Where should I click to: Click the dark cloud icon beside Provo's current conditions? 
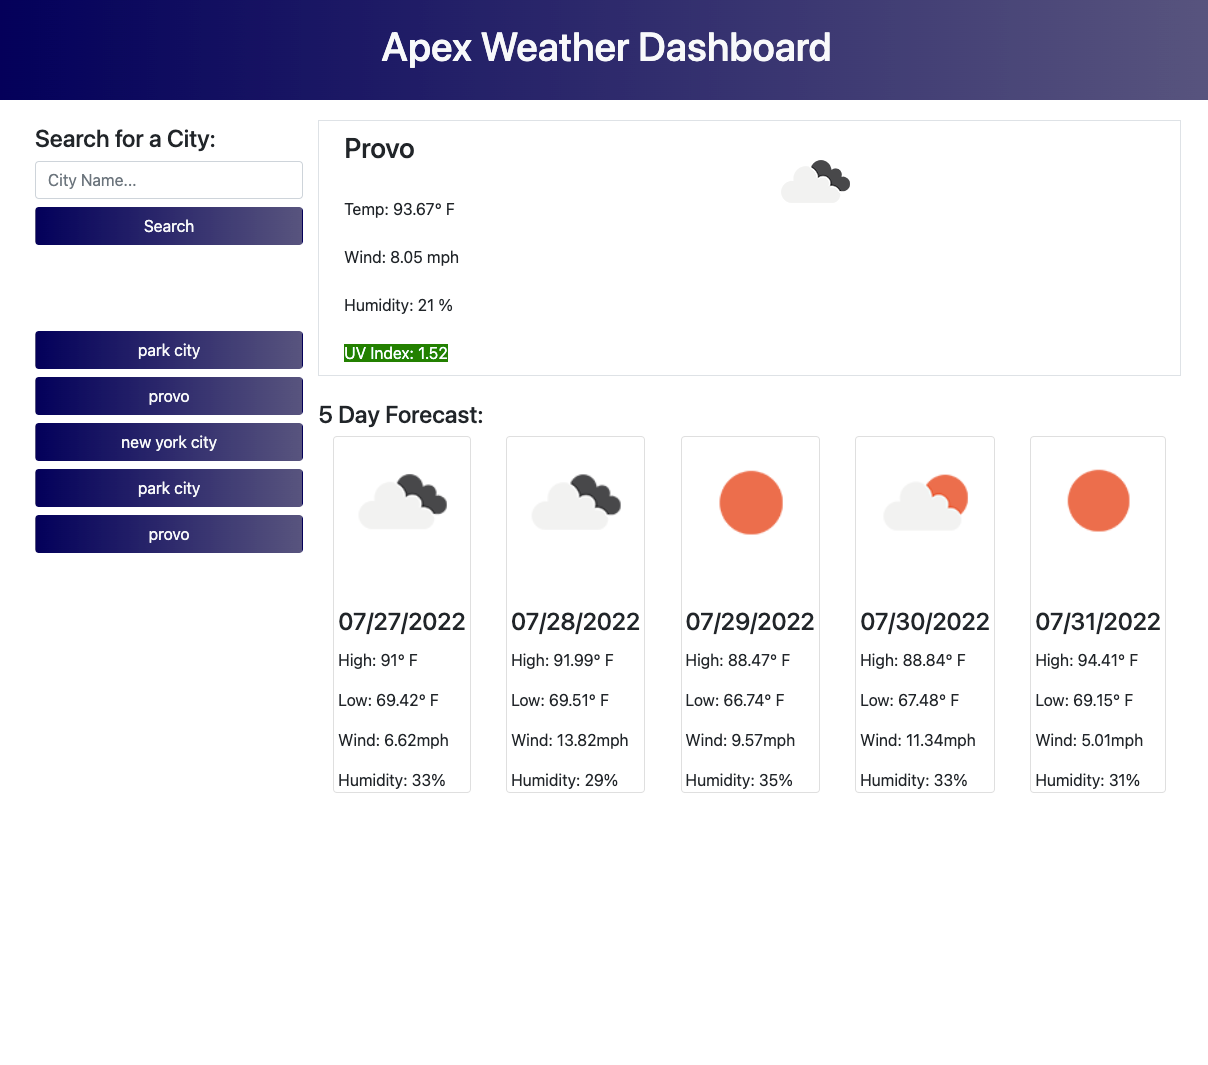(x=815, y=180)
